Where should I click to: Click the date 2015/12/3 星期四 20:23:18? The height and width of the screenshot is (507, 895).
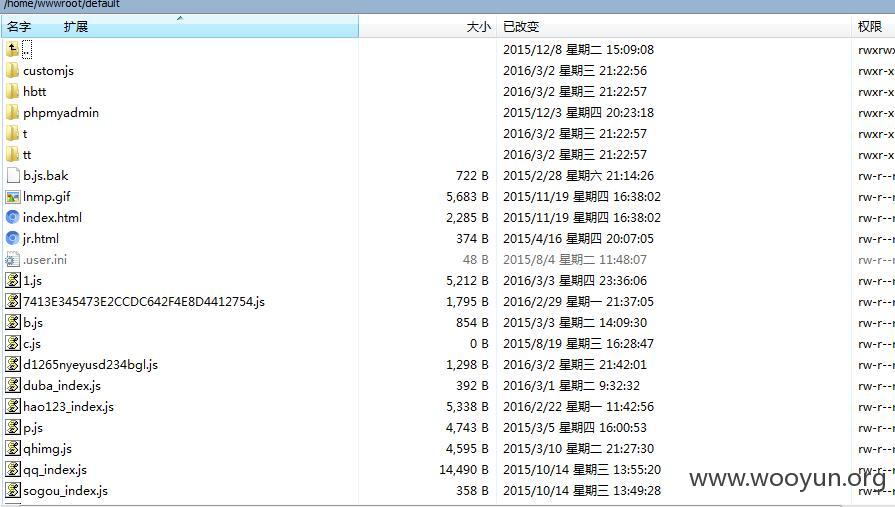pyautogui.click(x=578, y=112)
